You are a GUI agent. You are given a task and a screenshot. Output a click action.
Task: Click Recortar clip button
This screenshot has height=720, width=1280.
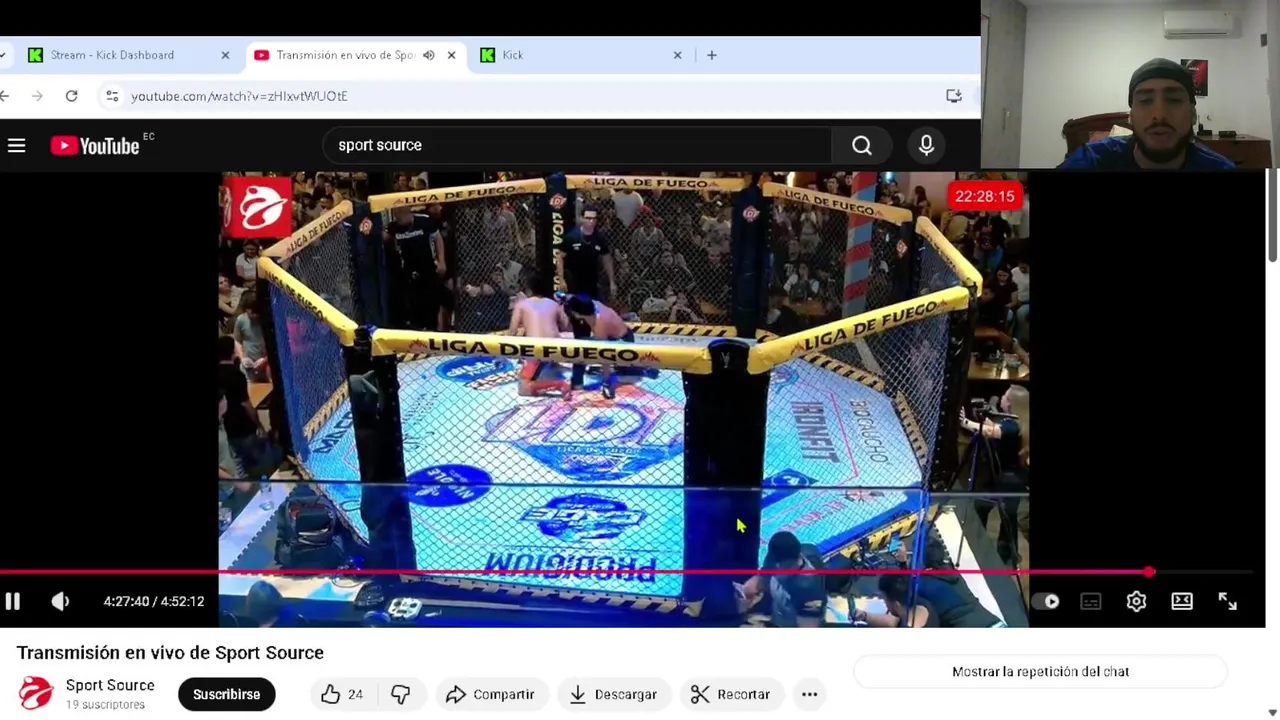(x=730, y=694)
